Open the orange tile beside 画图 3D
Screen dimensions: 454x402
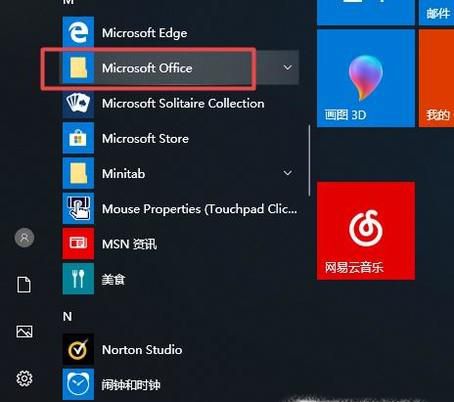pyautogui.click(x=436, y=78)
